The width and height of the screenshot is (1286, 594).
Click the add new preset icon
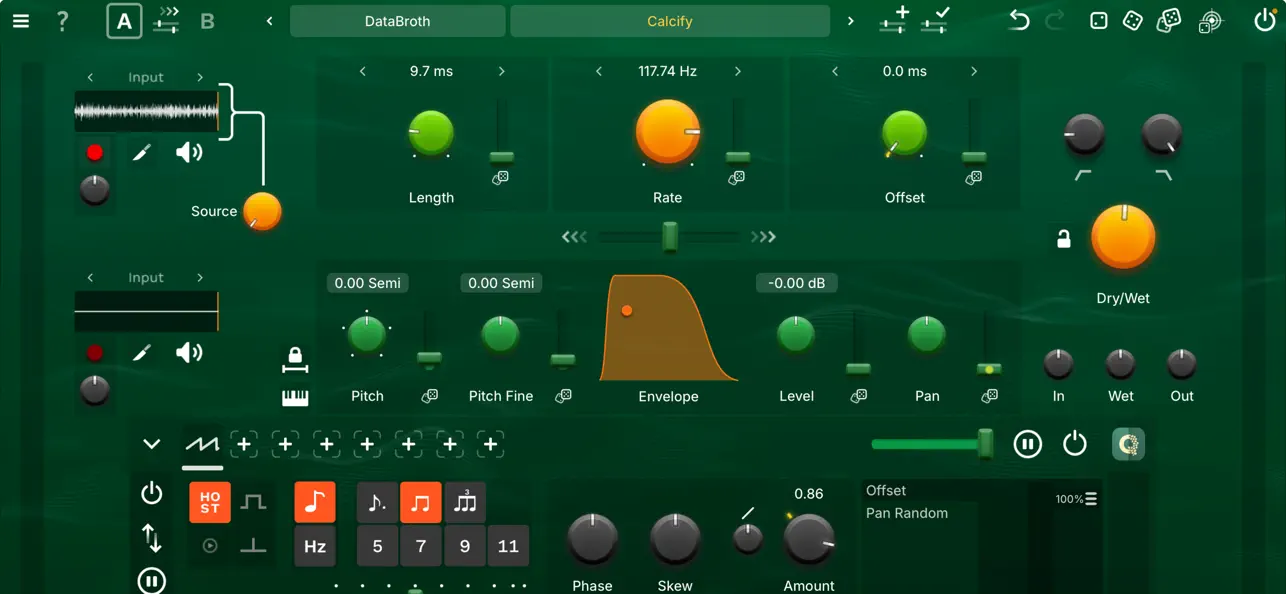[893, 20]
